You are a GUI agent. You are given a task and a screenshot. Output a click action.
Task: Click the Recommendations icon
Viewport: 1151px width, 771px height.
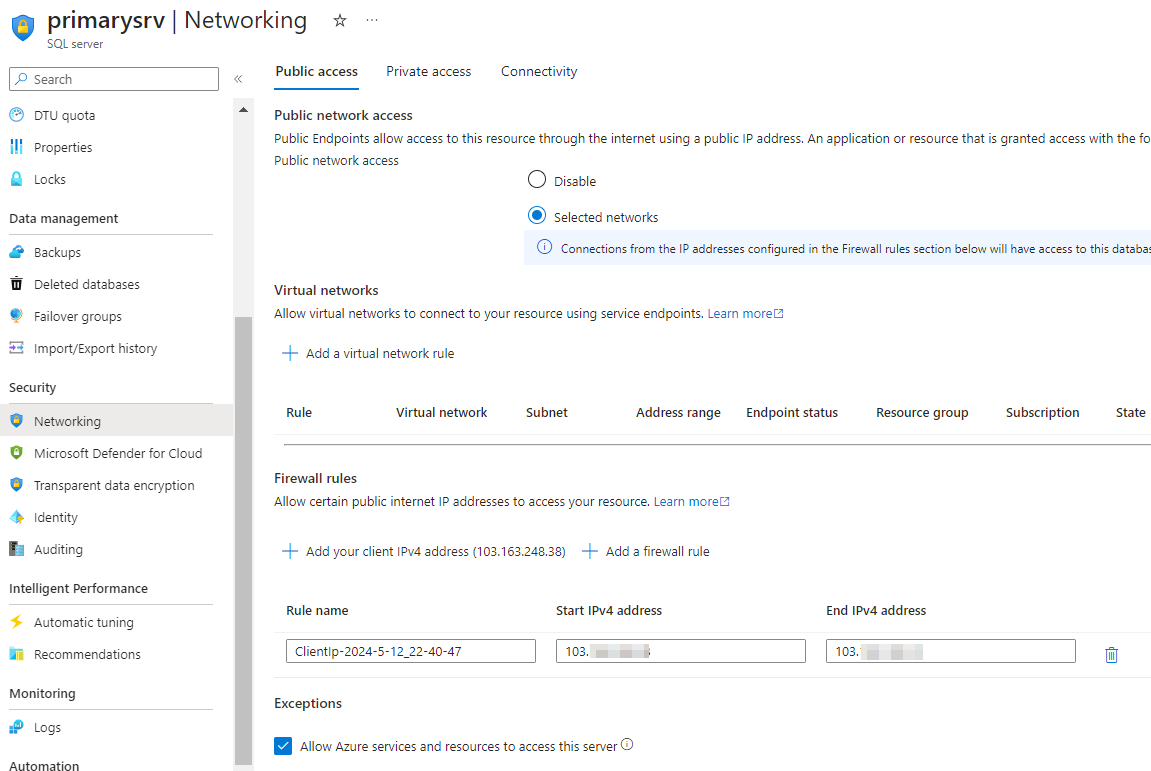[16, 654]
